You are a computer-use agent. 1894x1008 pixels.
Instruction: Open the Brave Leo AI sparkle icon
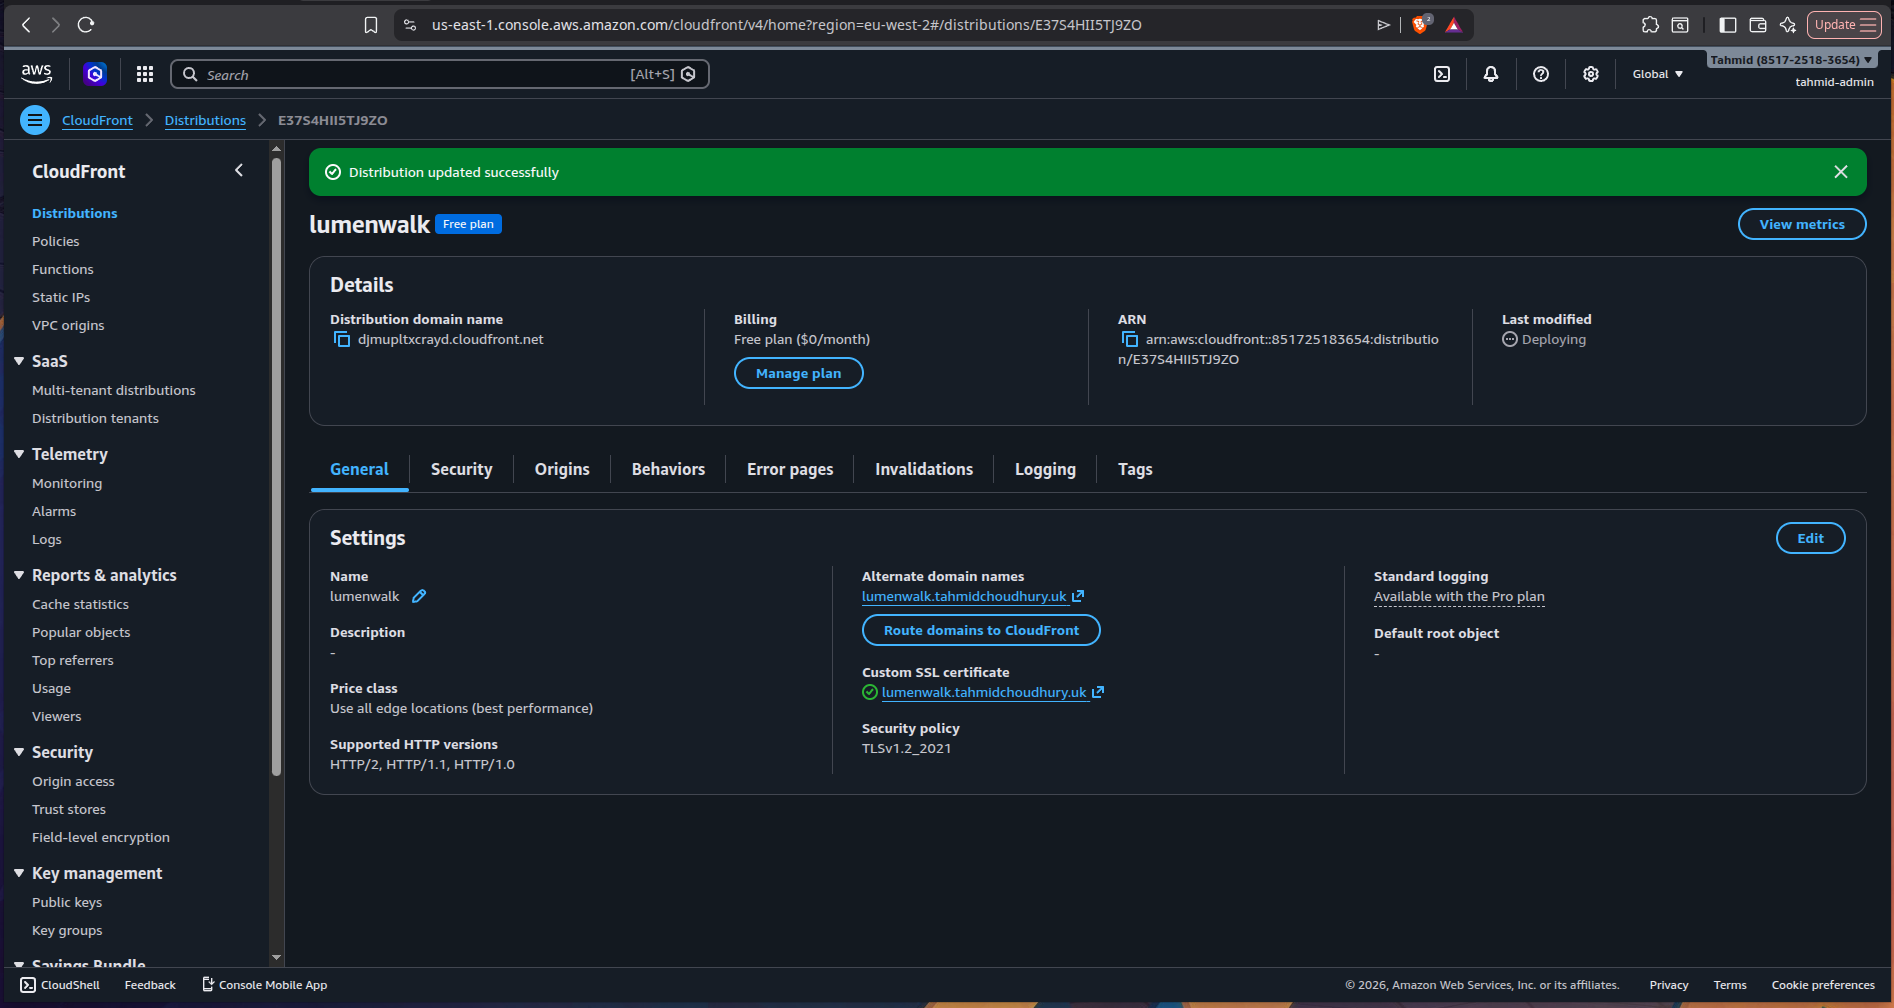(1788, 25)
